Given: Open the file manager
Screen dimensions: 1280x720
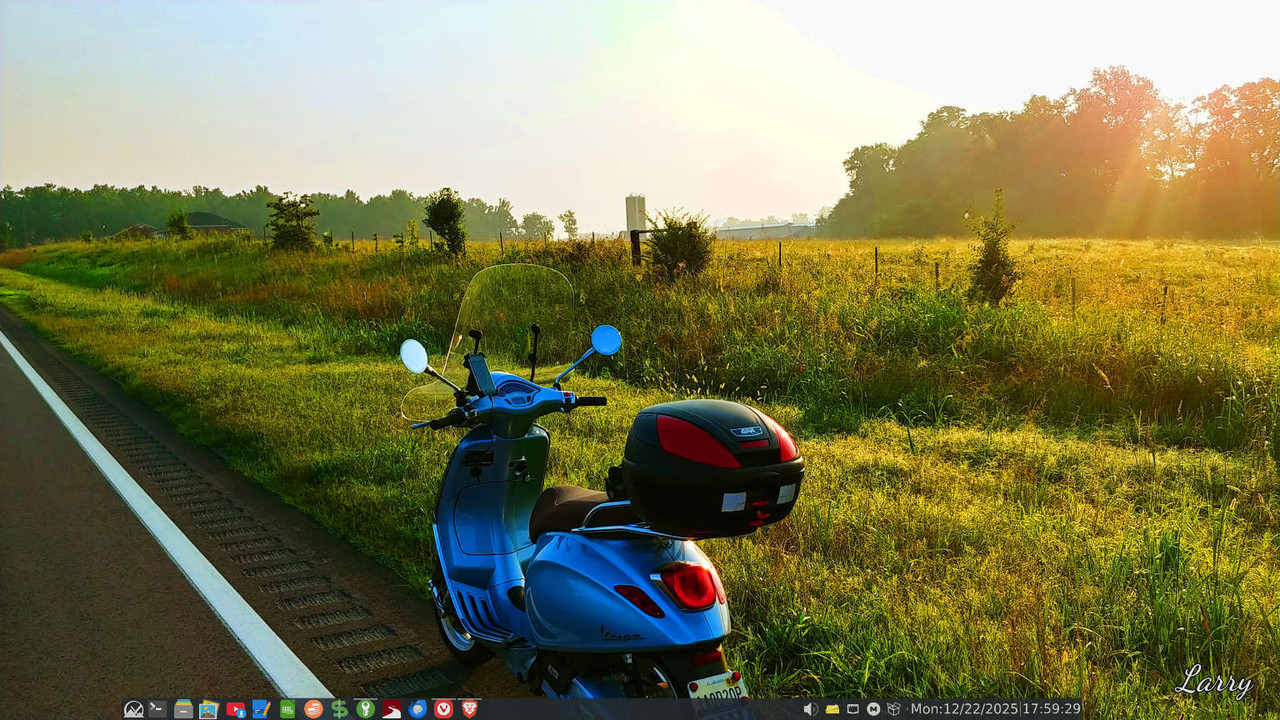Looking at the screenshot, I should tap(181, 708).
